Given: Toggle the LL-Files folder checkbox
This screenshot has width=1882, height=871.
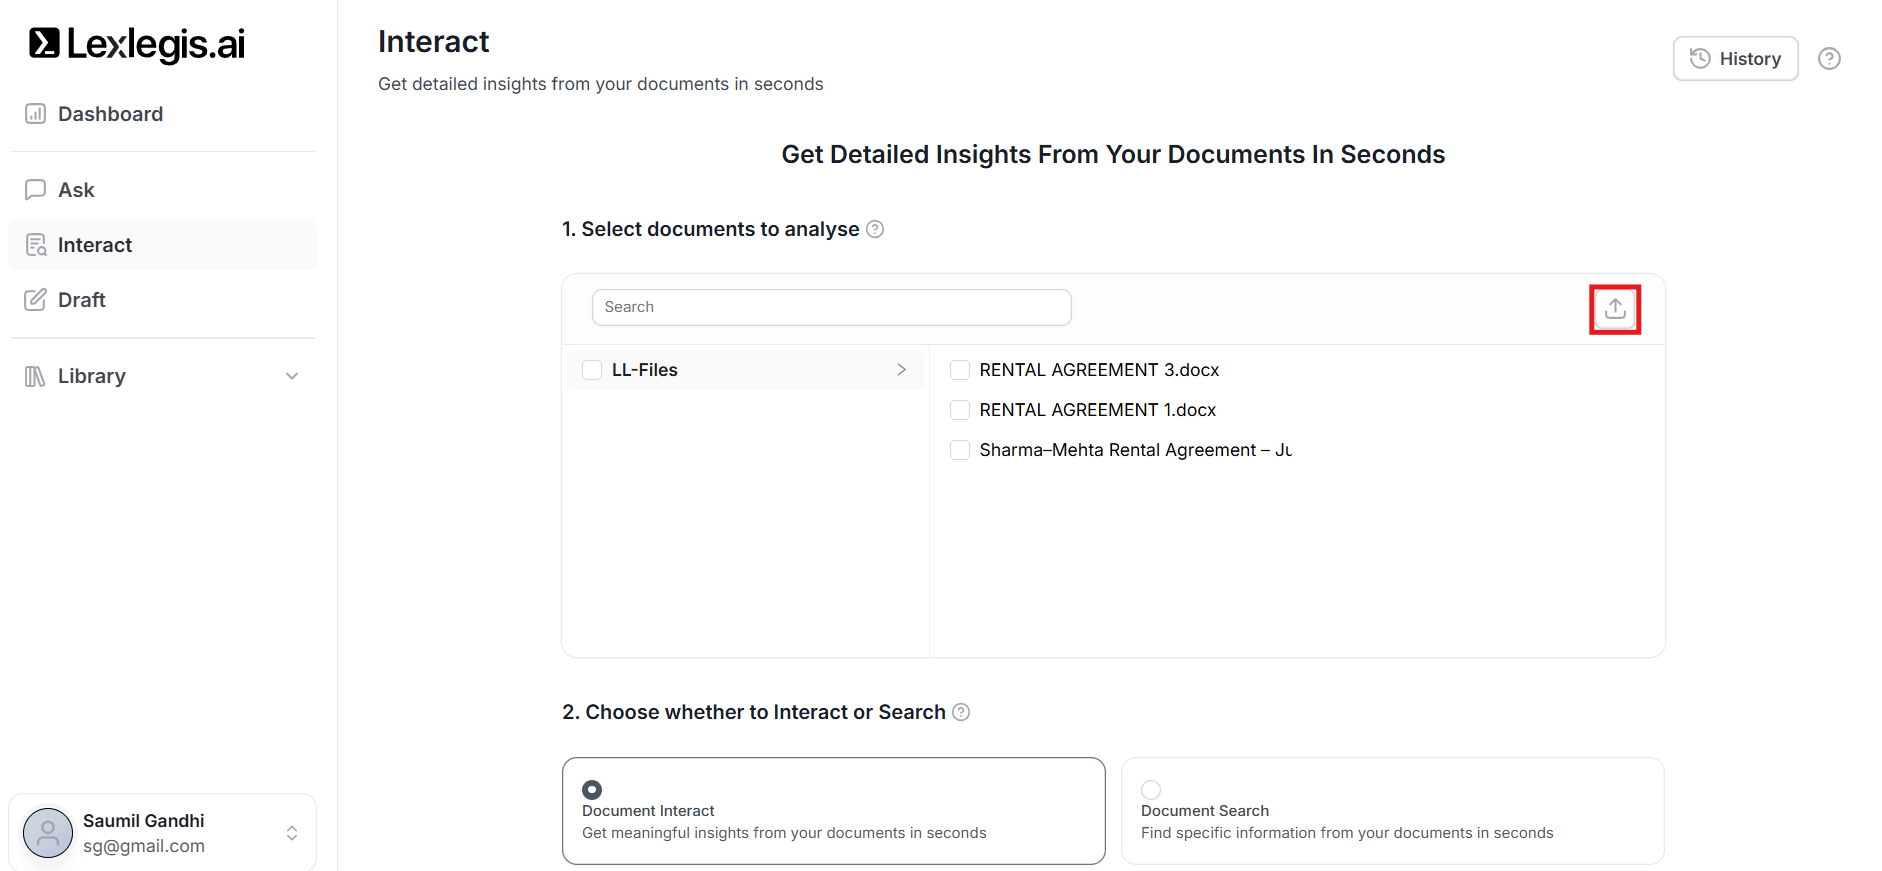Looking at the screenshot, I should [592, 370].
